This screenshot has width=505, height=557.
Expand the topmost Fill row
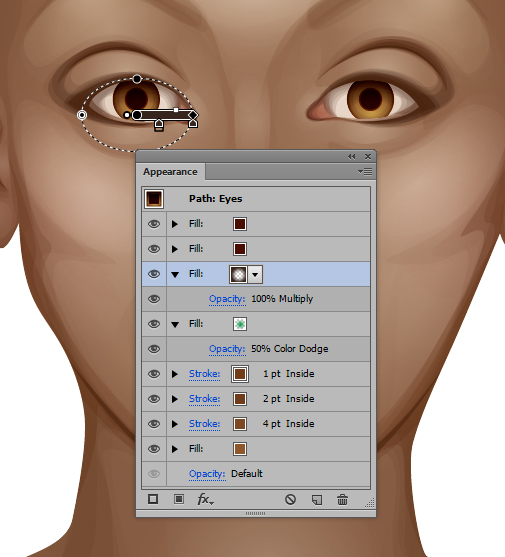coord(175,224)
